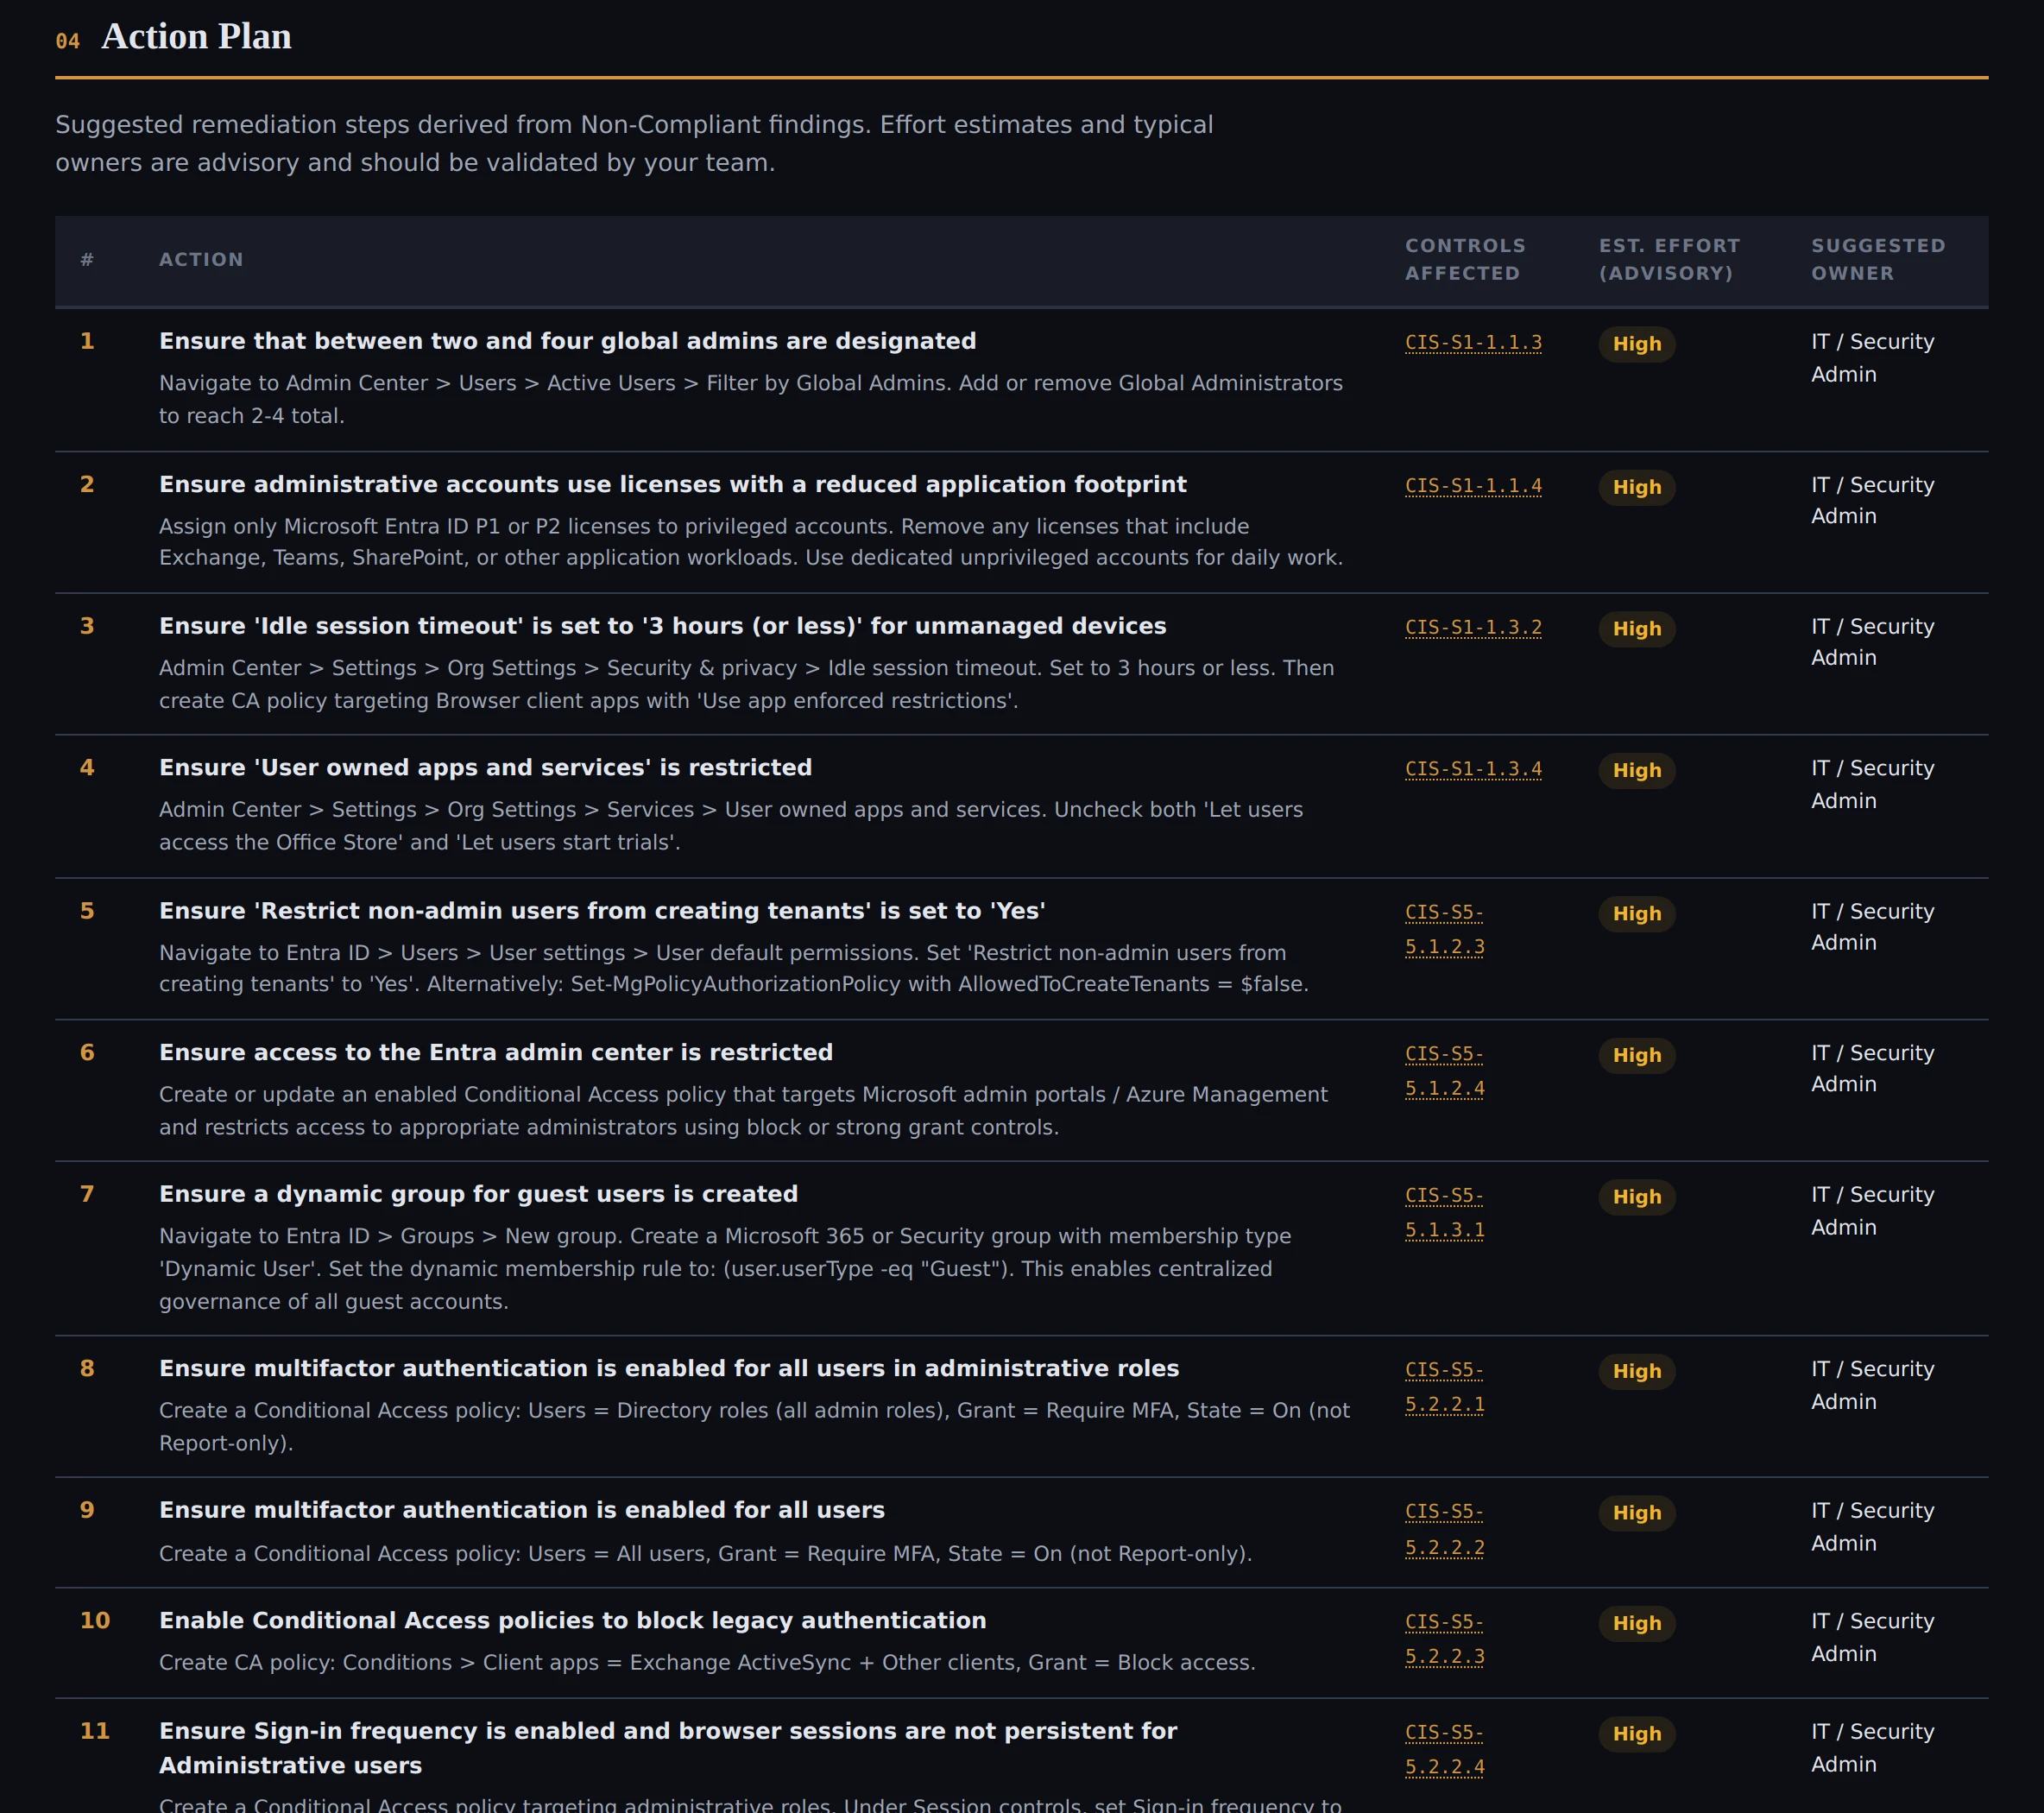This screenshot has height=1813, width=2044.
Task: Open control CIS-S5-5.1.2.3 for tenant restriction
Action: click(1444, 929)
